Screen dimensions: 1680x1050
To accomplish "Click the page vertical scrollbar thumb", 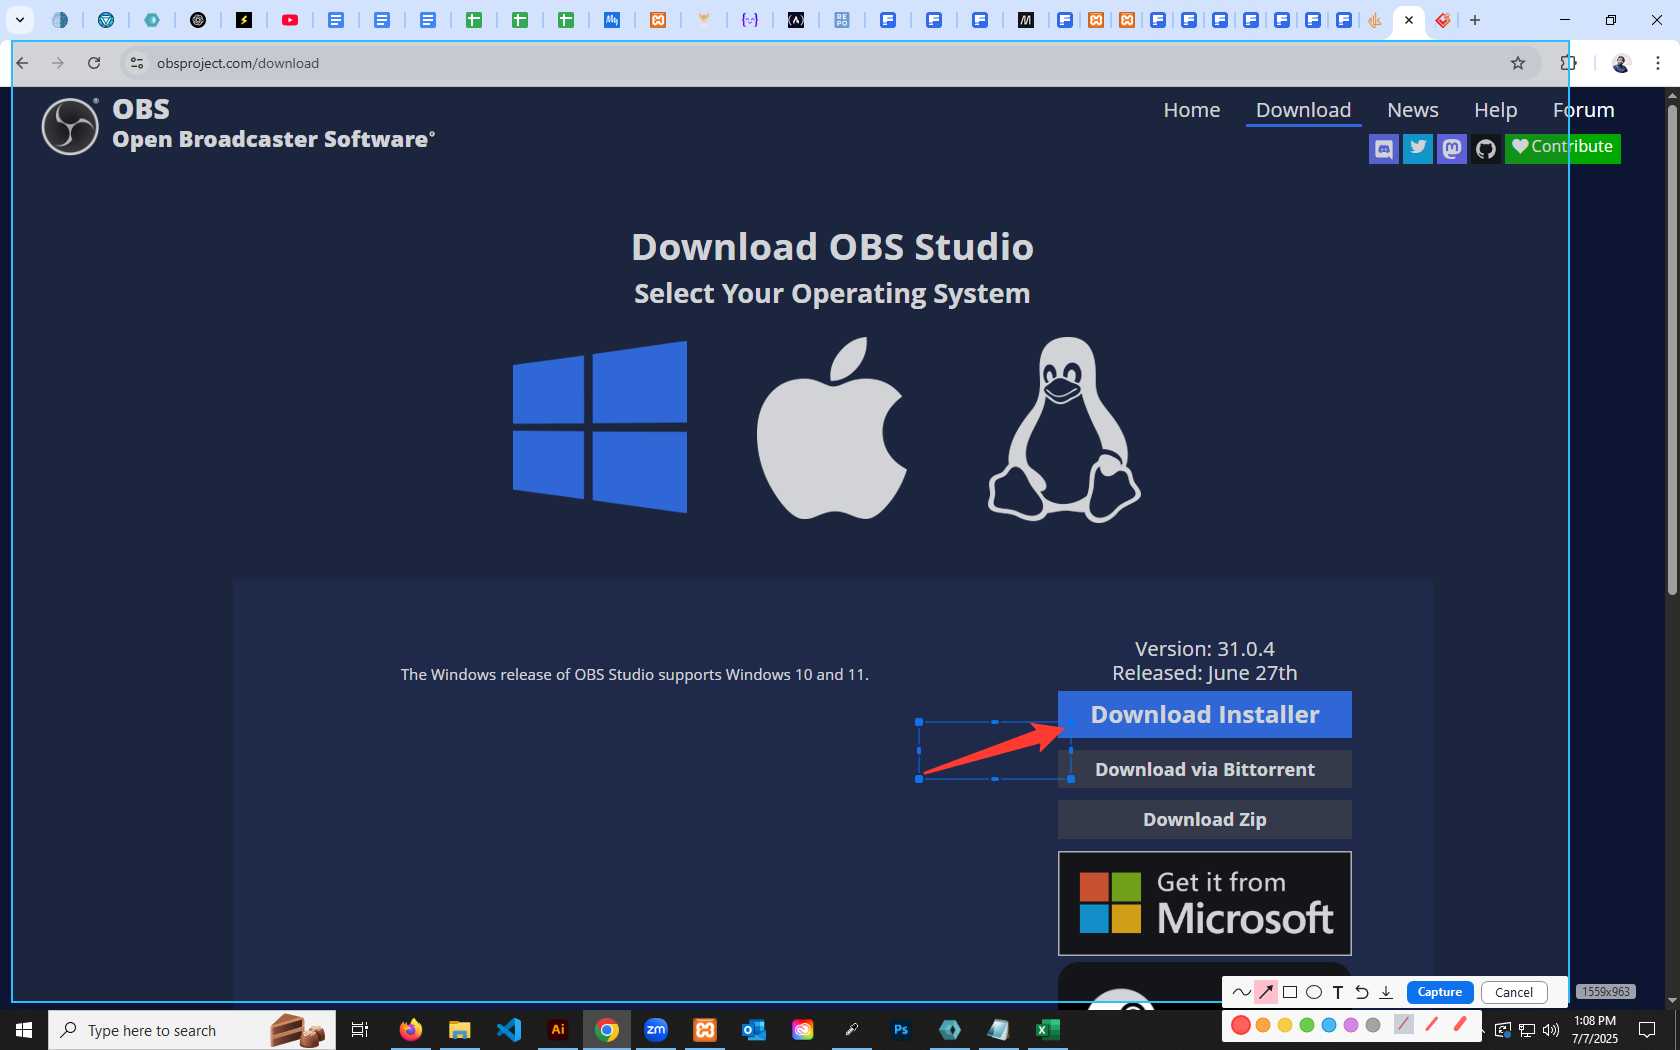I will (x=1672, y=348).
